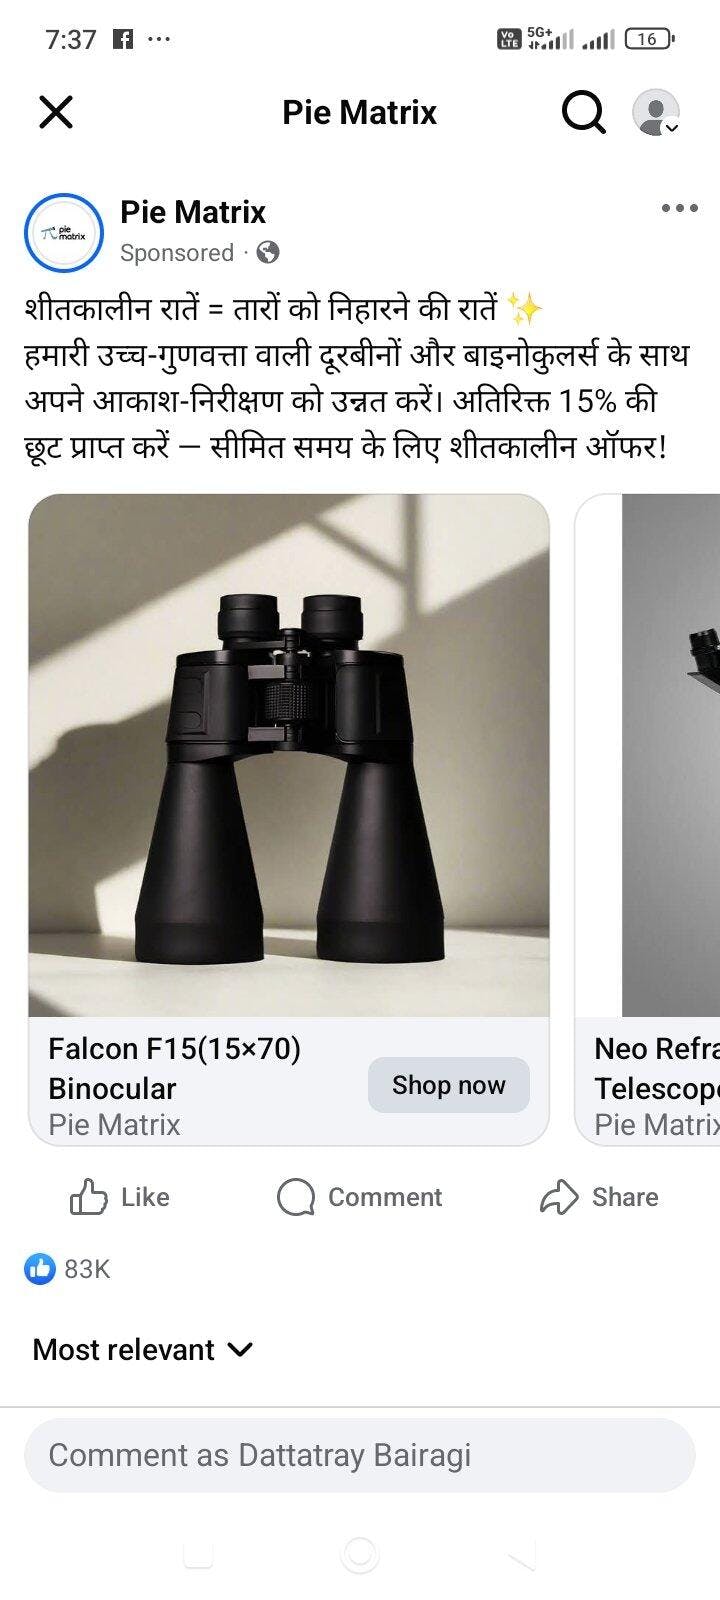Tap the thumbs-up Like icon
720x1600 pixels.
[88, 1197]
